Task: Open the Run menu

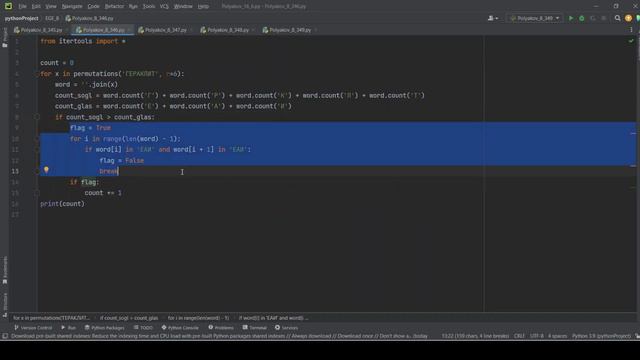Action: (133, 6)
